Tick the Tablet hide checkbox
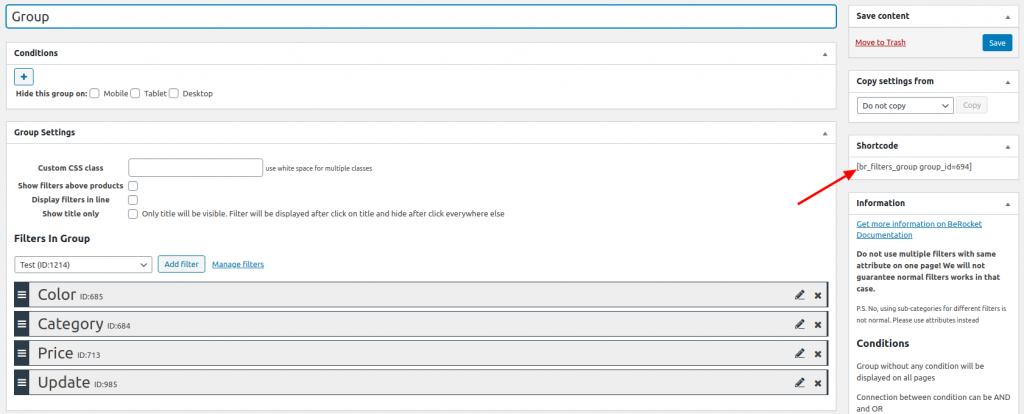 click(135, 94)
